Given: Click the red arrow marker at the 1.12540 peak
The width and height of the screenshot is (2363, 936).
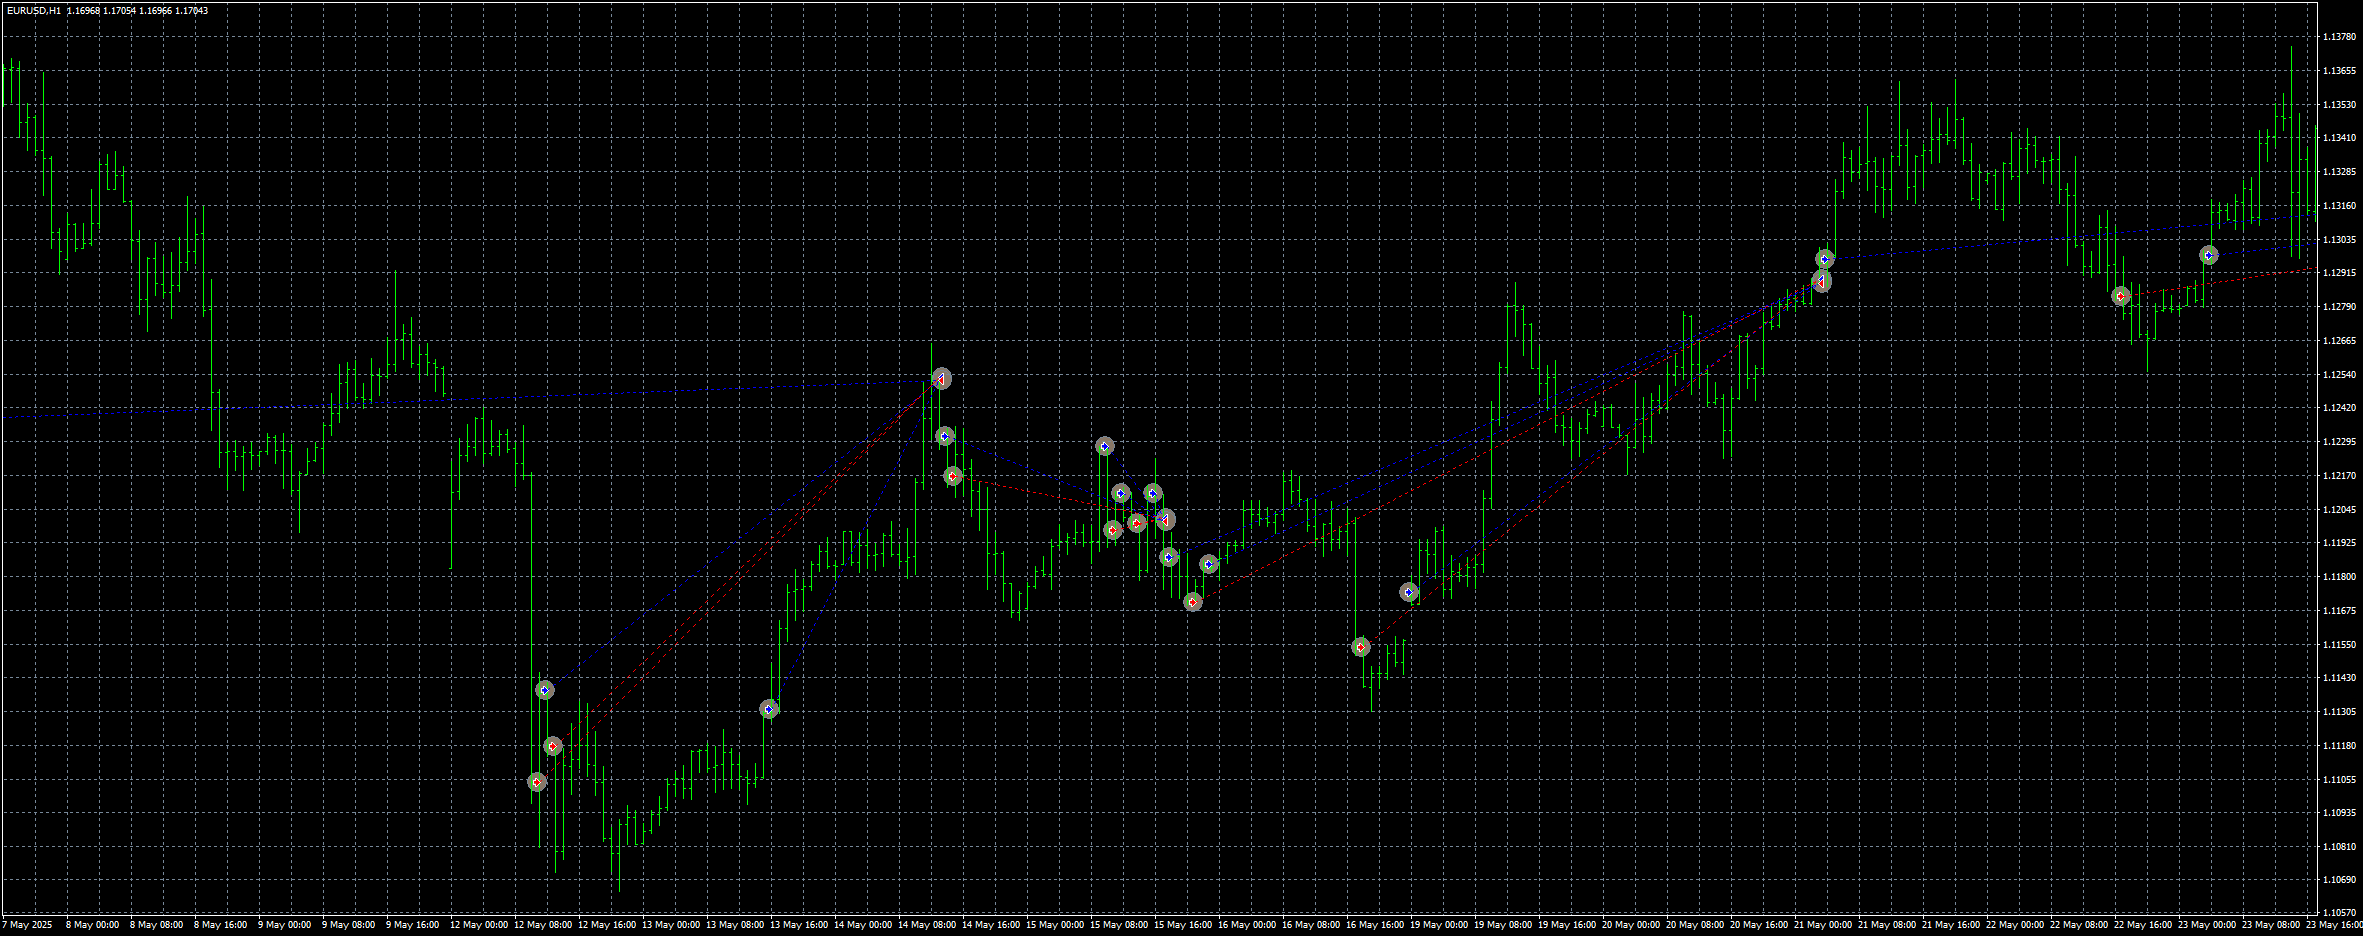Looking at the screenshot, I should pyautogui.click(x=941, y=379).
